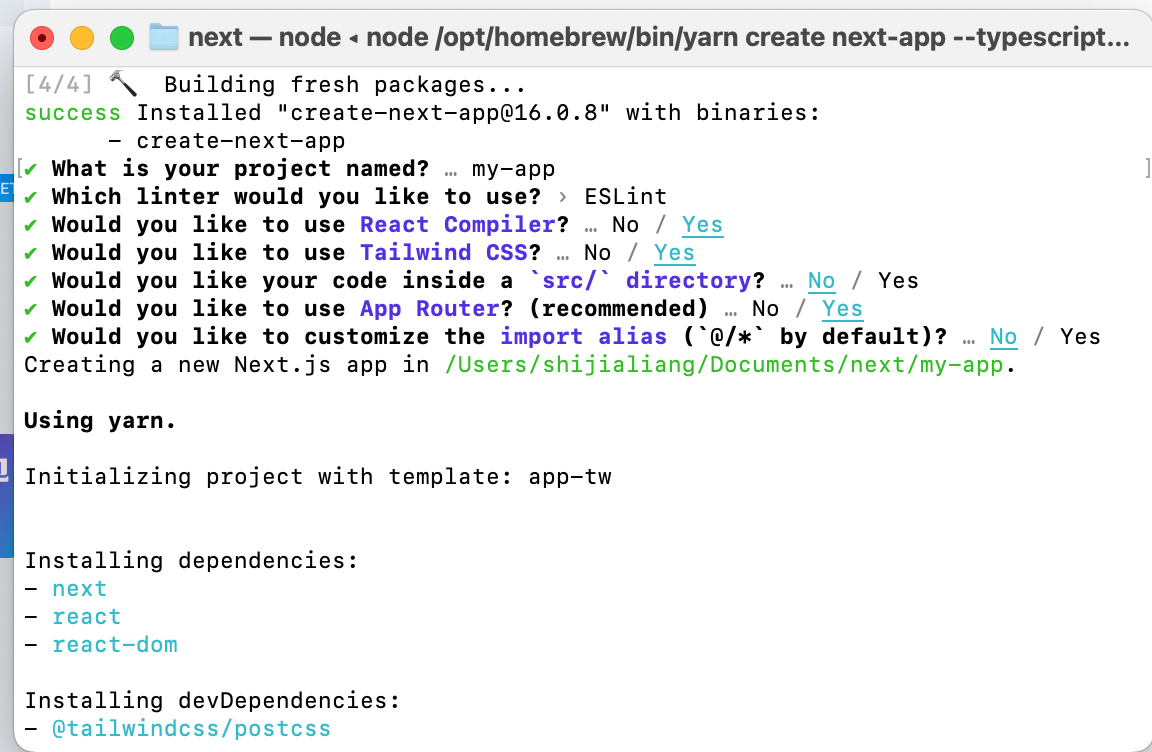Click the 'react' dependency name
The width and height of the screenshot is (1152, 752).
click(x=86, y=617)
